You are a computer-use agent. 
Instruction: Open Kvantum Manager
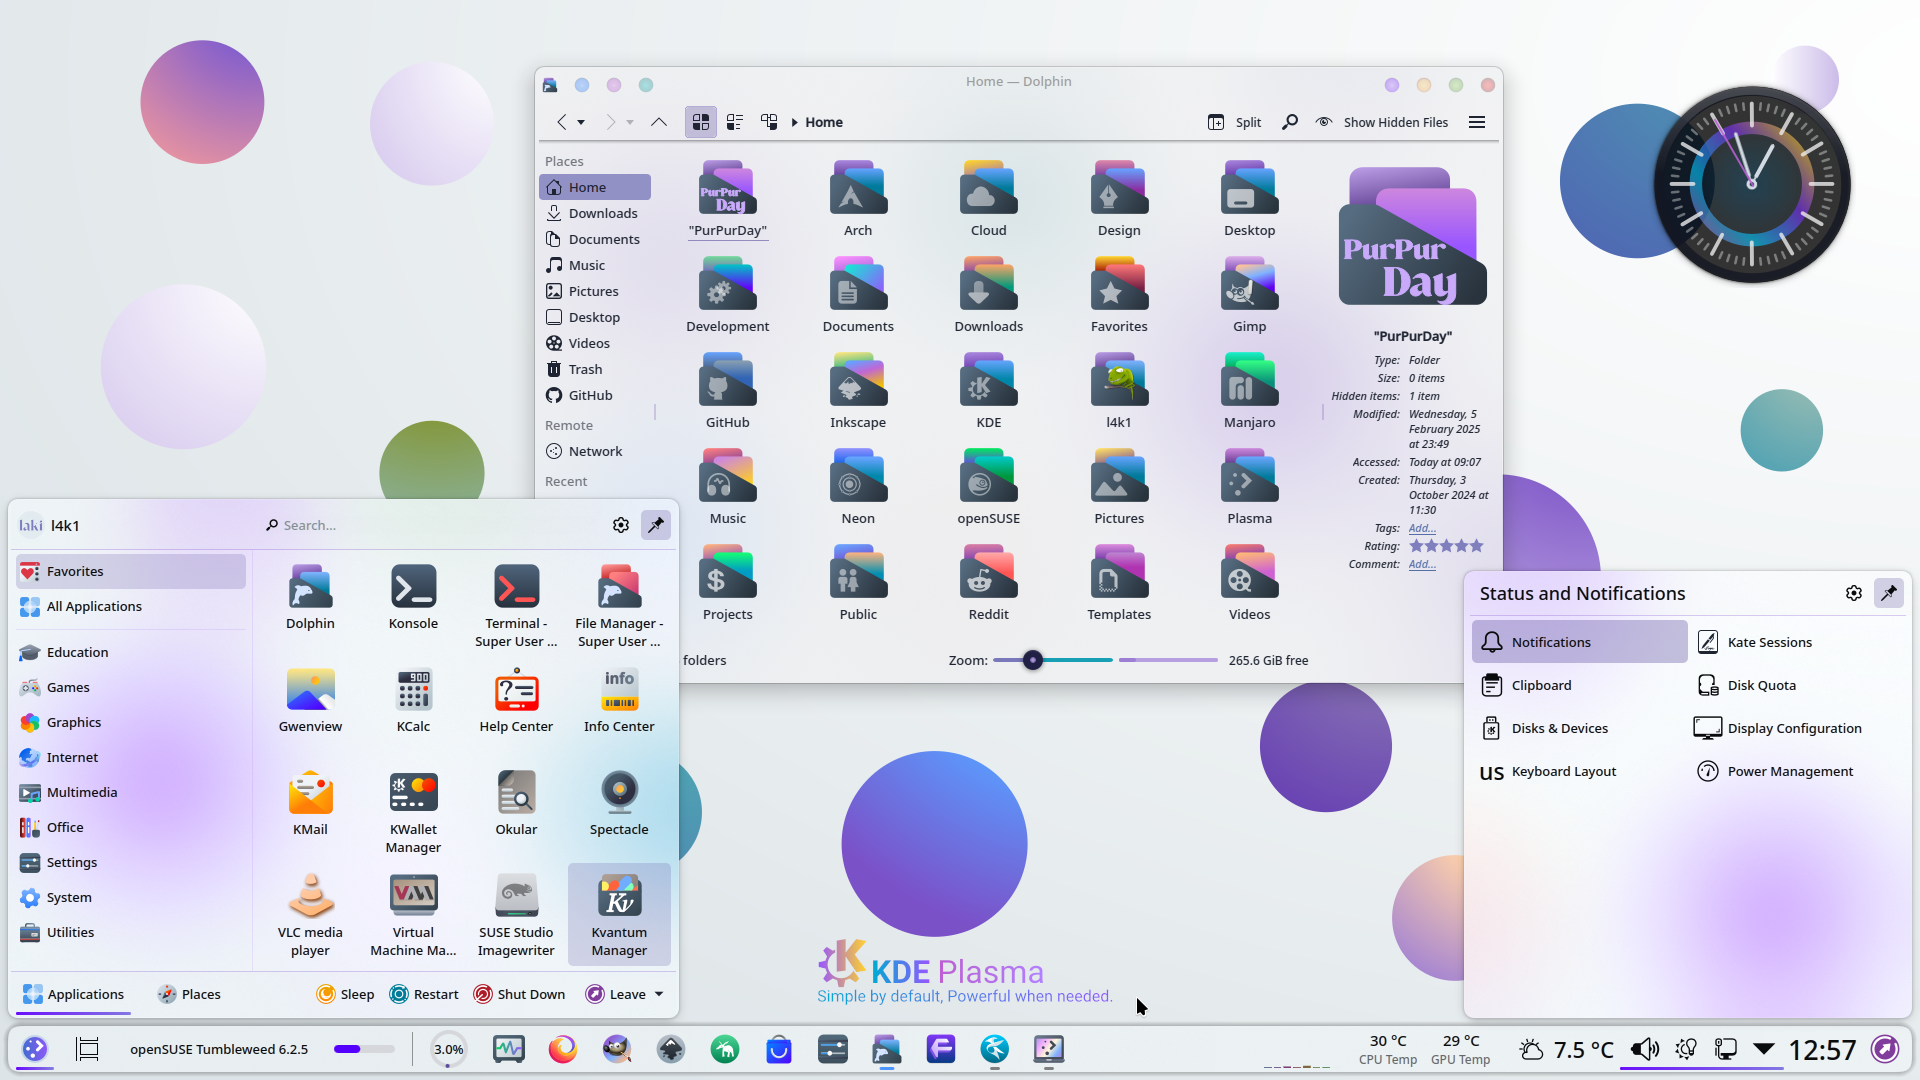[619, 915]
